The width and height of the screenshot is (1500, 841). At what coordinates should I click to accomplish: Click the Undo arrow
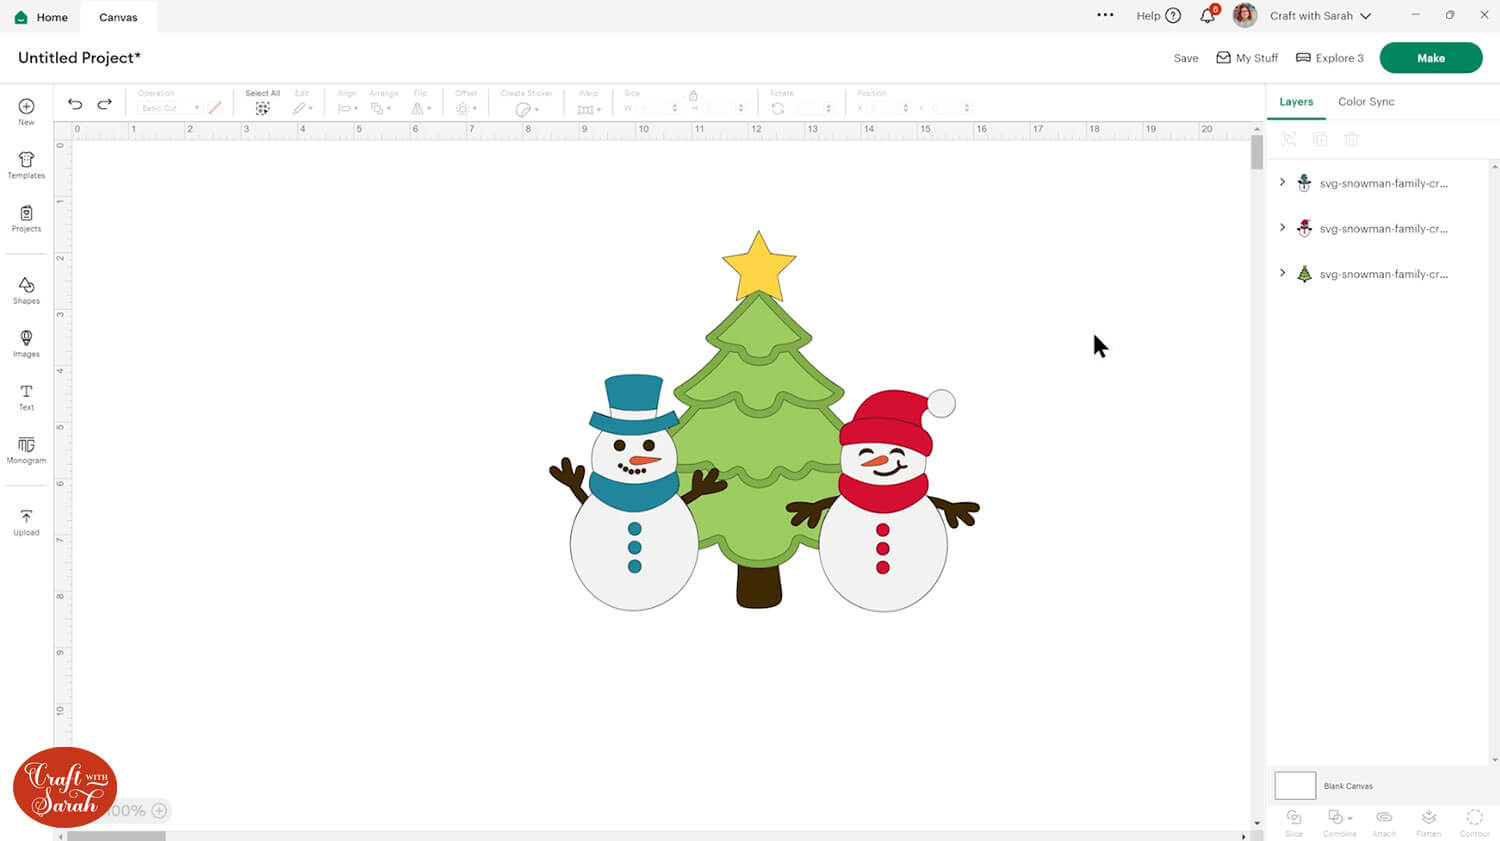[x=75, y=104]
